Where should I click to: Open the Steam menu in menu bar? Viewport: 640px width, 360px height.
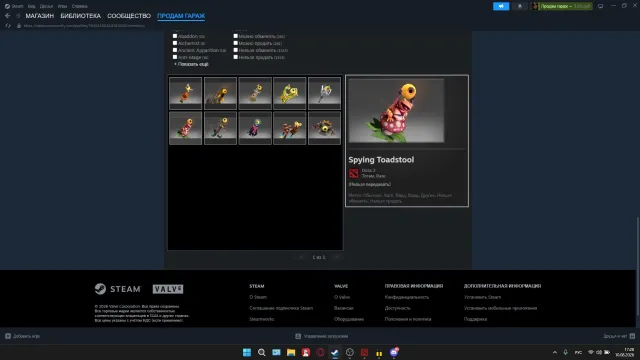[x=14, y=6]
